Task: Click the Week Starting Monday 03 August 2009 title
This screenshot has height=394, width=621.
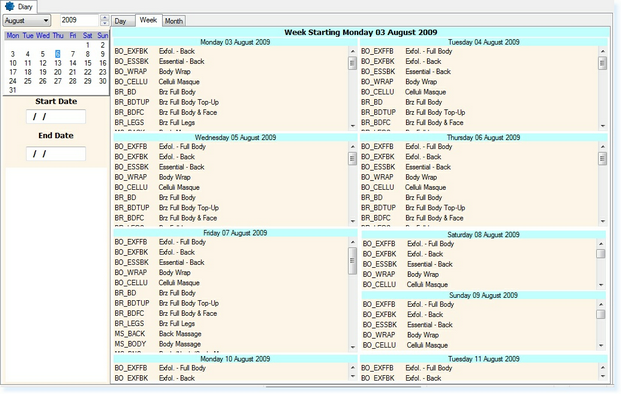Action: [360, 32]
